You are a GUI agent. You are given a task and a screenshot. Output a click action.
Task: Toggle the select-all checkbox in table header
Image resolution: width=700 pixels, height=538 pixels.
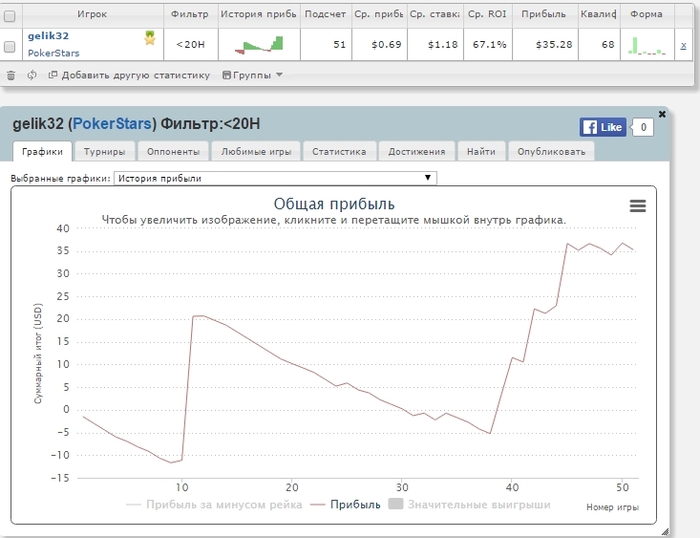9,17
